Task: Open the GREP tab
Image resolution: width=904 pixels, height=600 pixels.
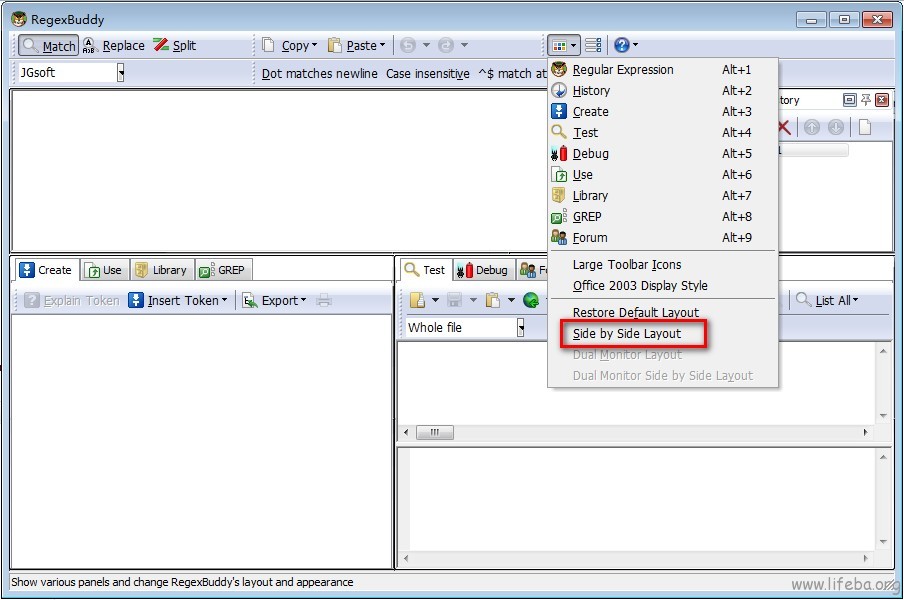Action: [223, 270]
